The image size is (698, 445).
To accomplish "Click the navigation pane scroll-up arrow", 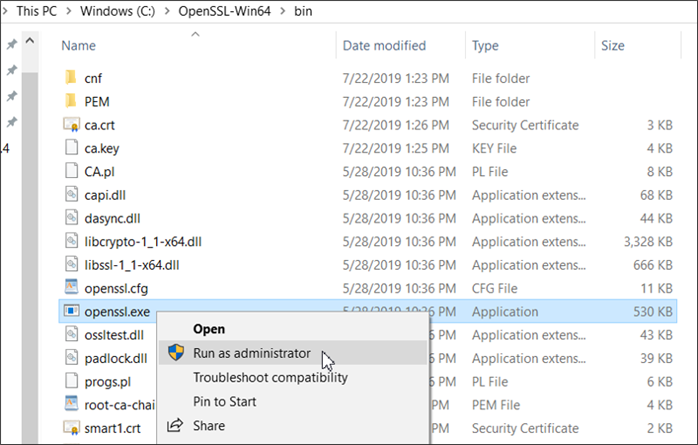I will click(30, 41).
